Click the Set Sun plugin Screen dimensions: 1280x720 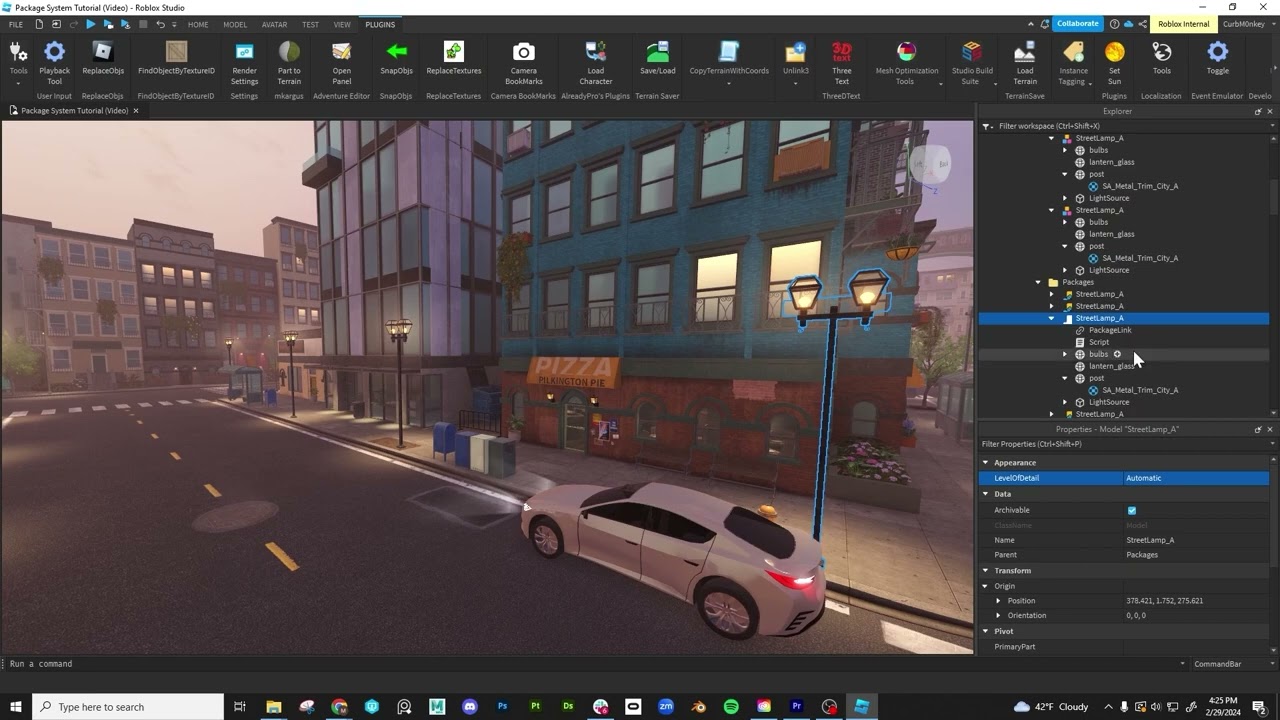point(1114,61)
